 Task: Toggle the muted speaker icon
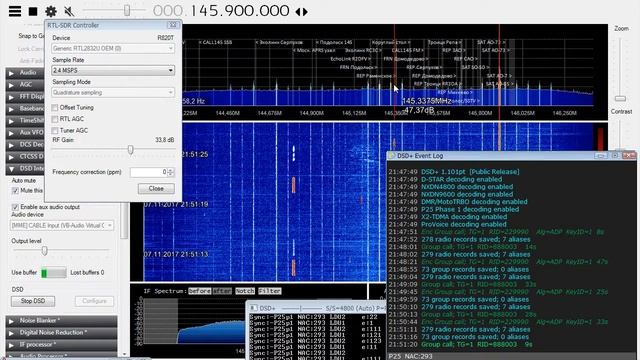[69, 11]
